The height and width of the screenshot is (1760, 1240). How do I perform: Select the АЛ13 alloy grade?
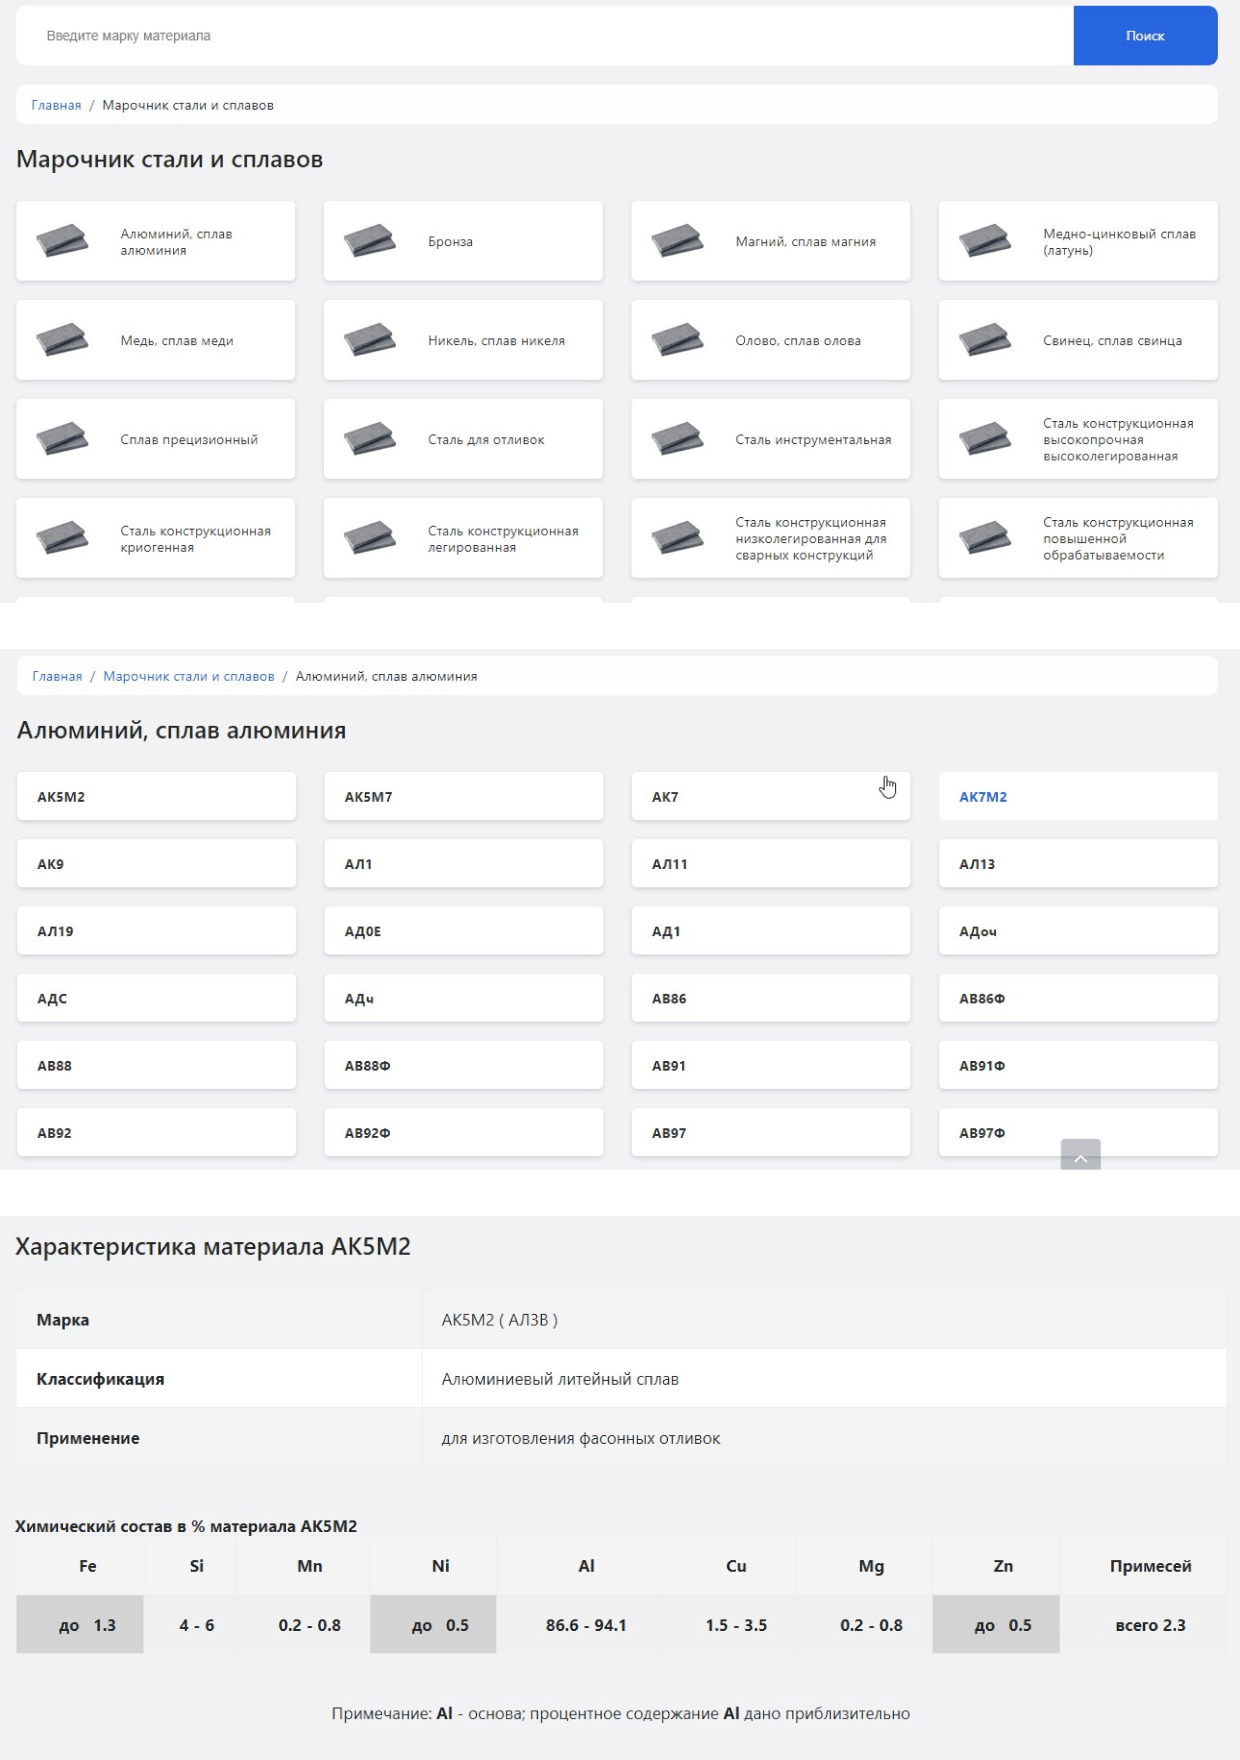click(1078, 863)
